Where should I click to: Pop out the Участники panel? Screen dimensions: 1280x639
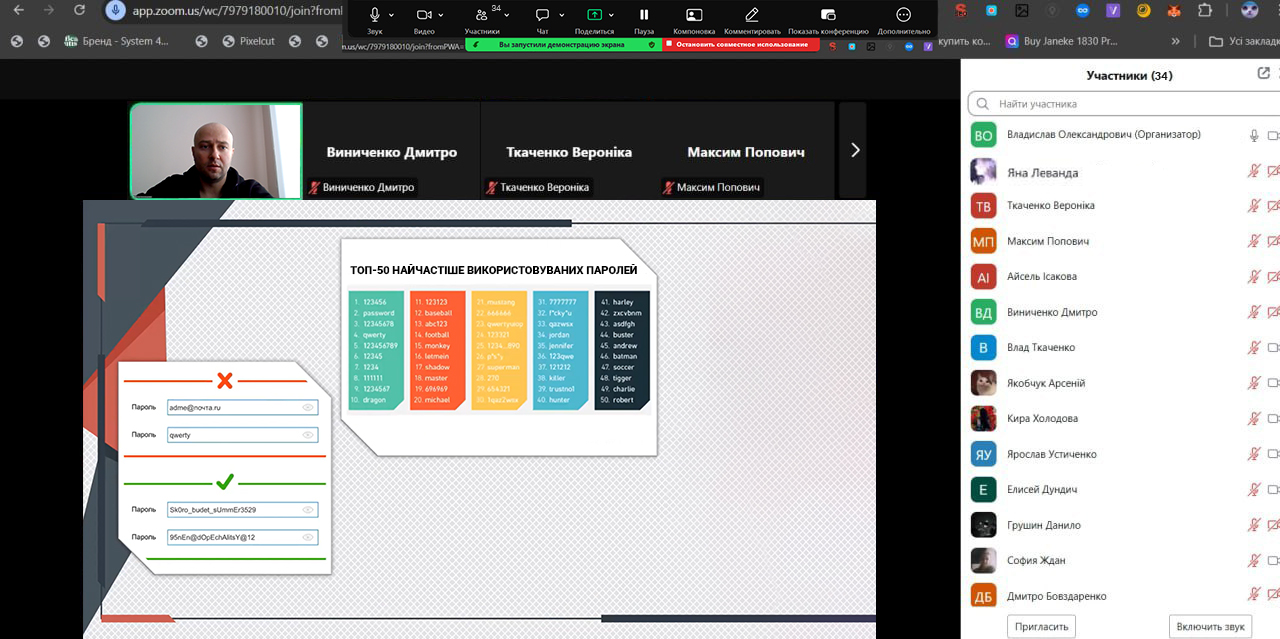[x=1263, y=74]
